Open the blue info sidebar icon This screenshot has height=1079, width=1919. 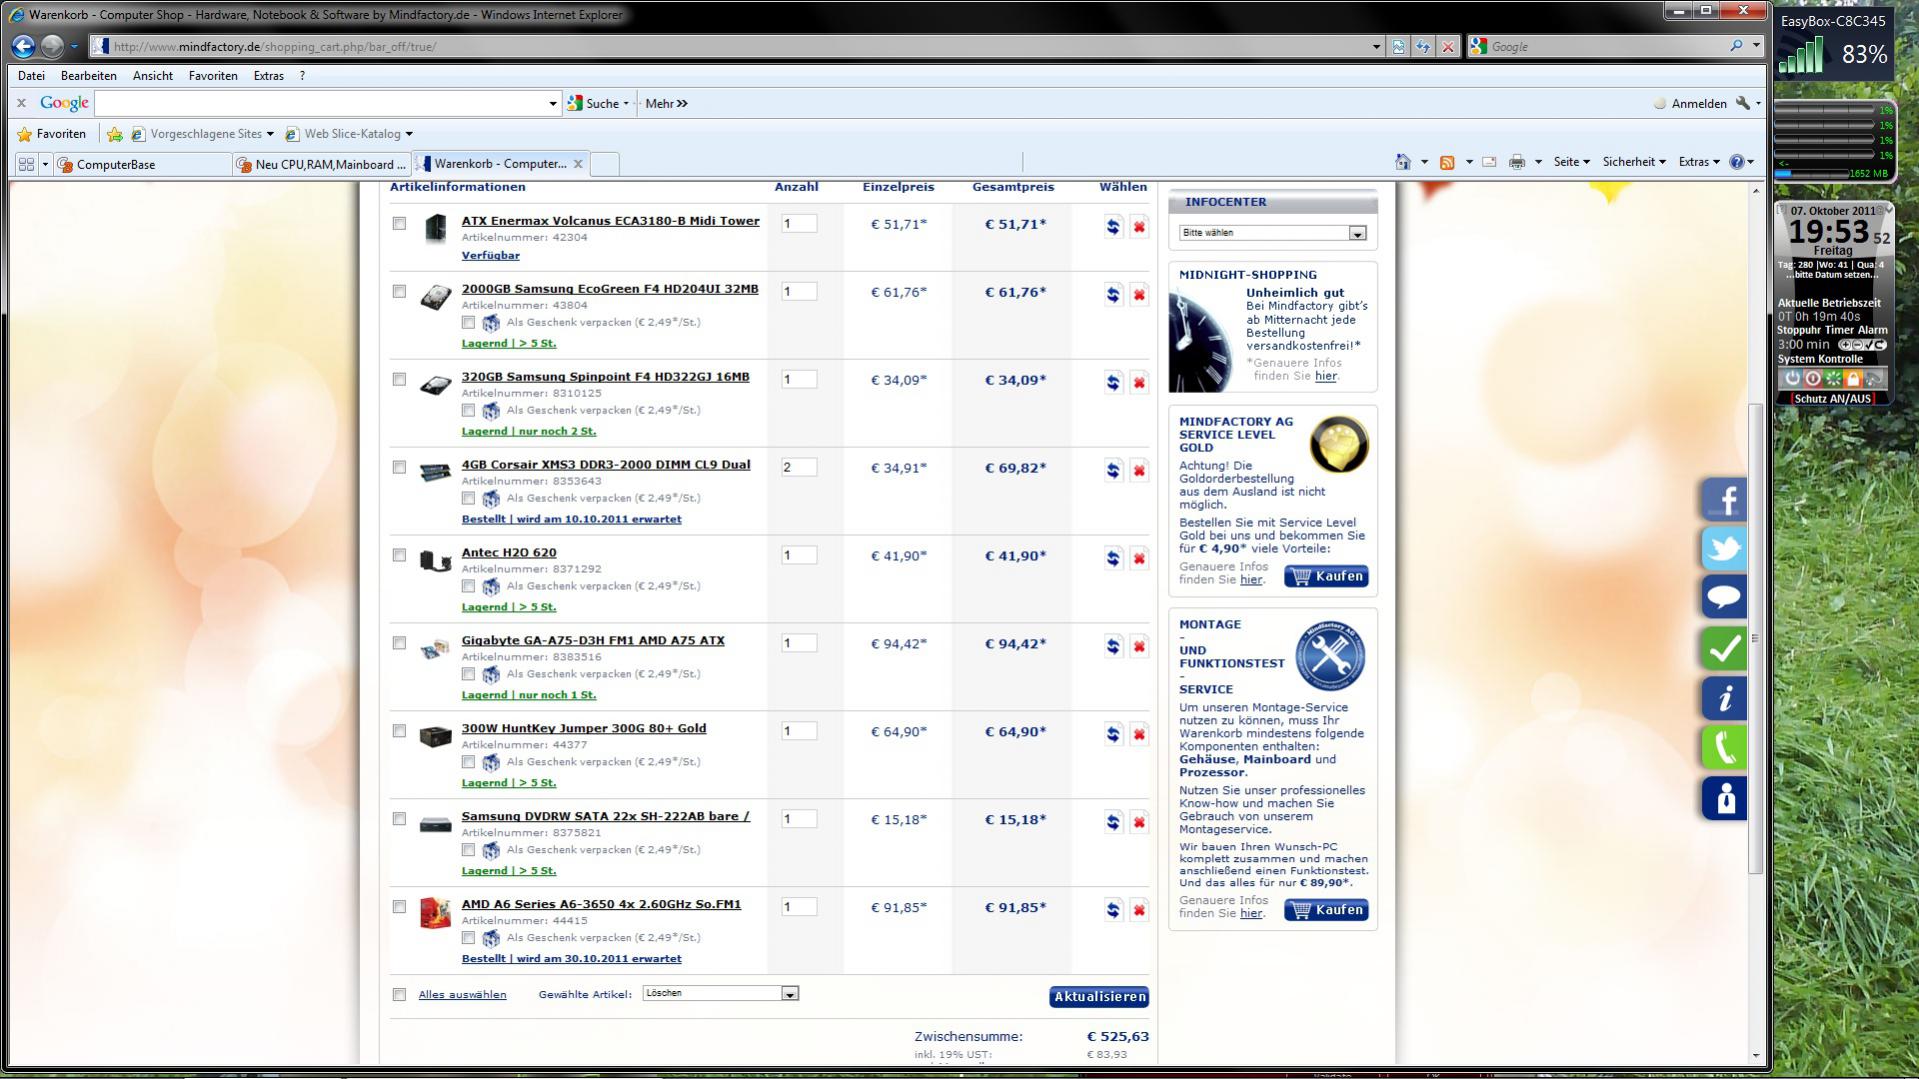1724,698
